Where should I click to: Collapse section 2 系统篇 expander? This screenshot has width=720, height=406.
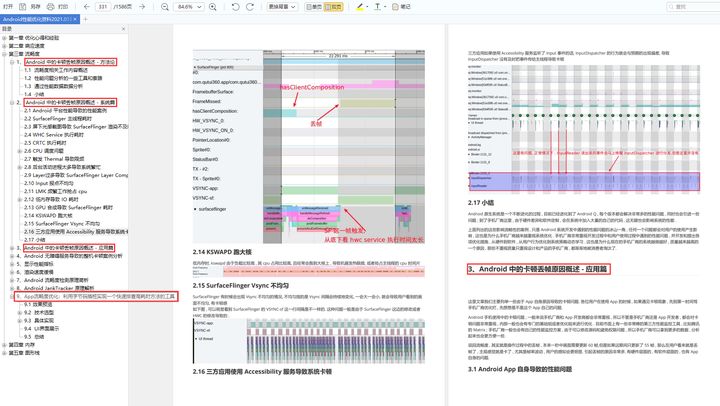tap(12, 102)
